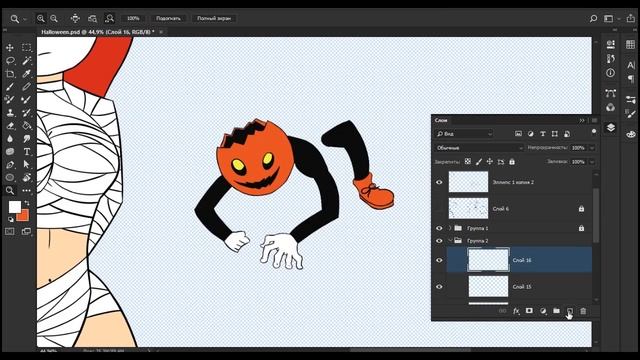Screen dimensions: 640x360
Task: Collapse the Layers panel with double arrows
Action: (582, 120)
